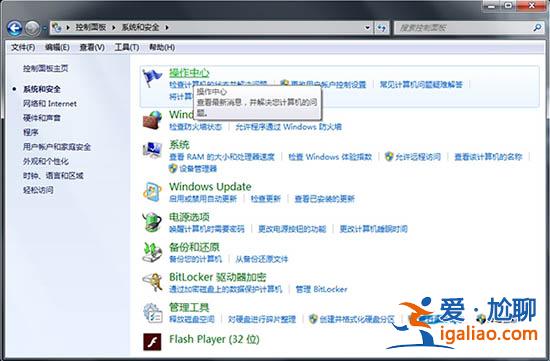The width and height of the screenshot is (550, 361).
Task: Open 从备份还原文件 link
Action: point(262,259)
